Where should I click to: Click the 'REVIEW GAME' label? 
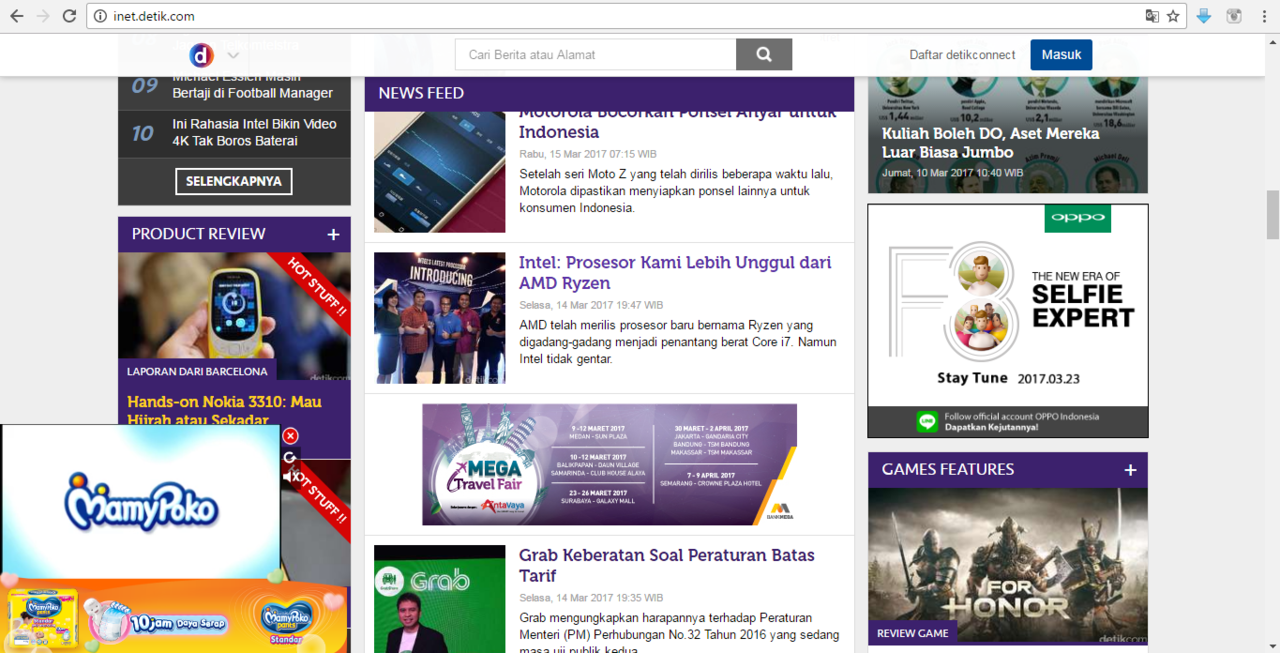click(913, 633)
